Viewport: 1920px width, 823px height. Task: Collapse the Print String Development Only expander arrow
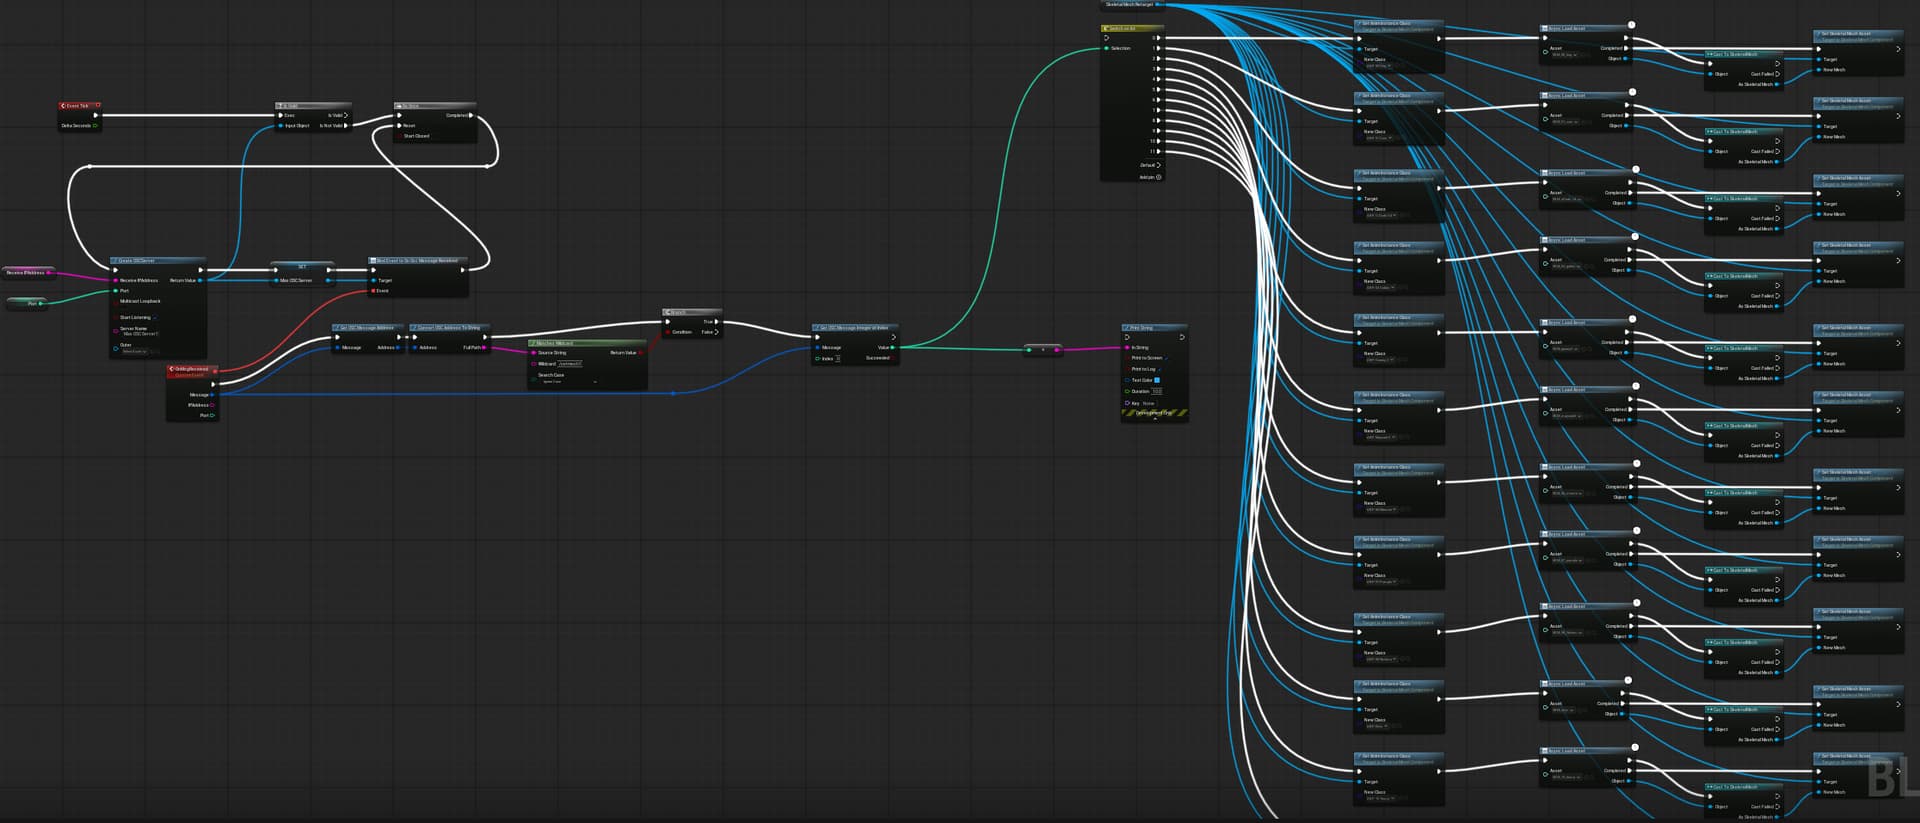[x=1155, y=419]
